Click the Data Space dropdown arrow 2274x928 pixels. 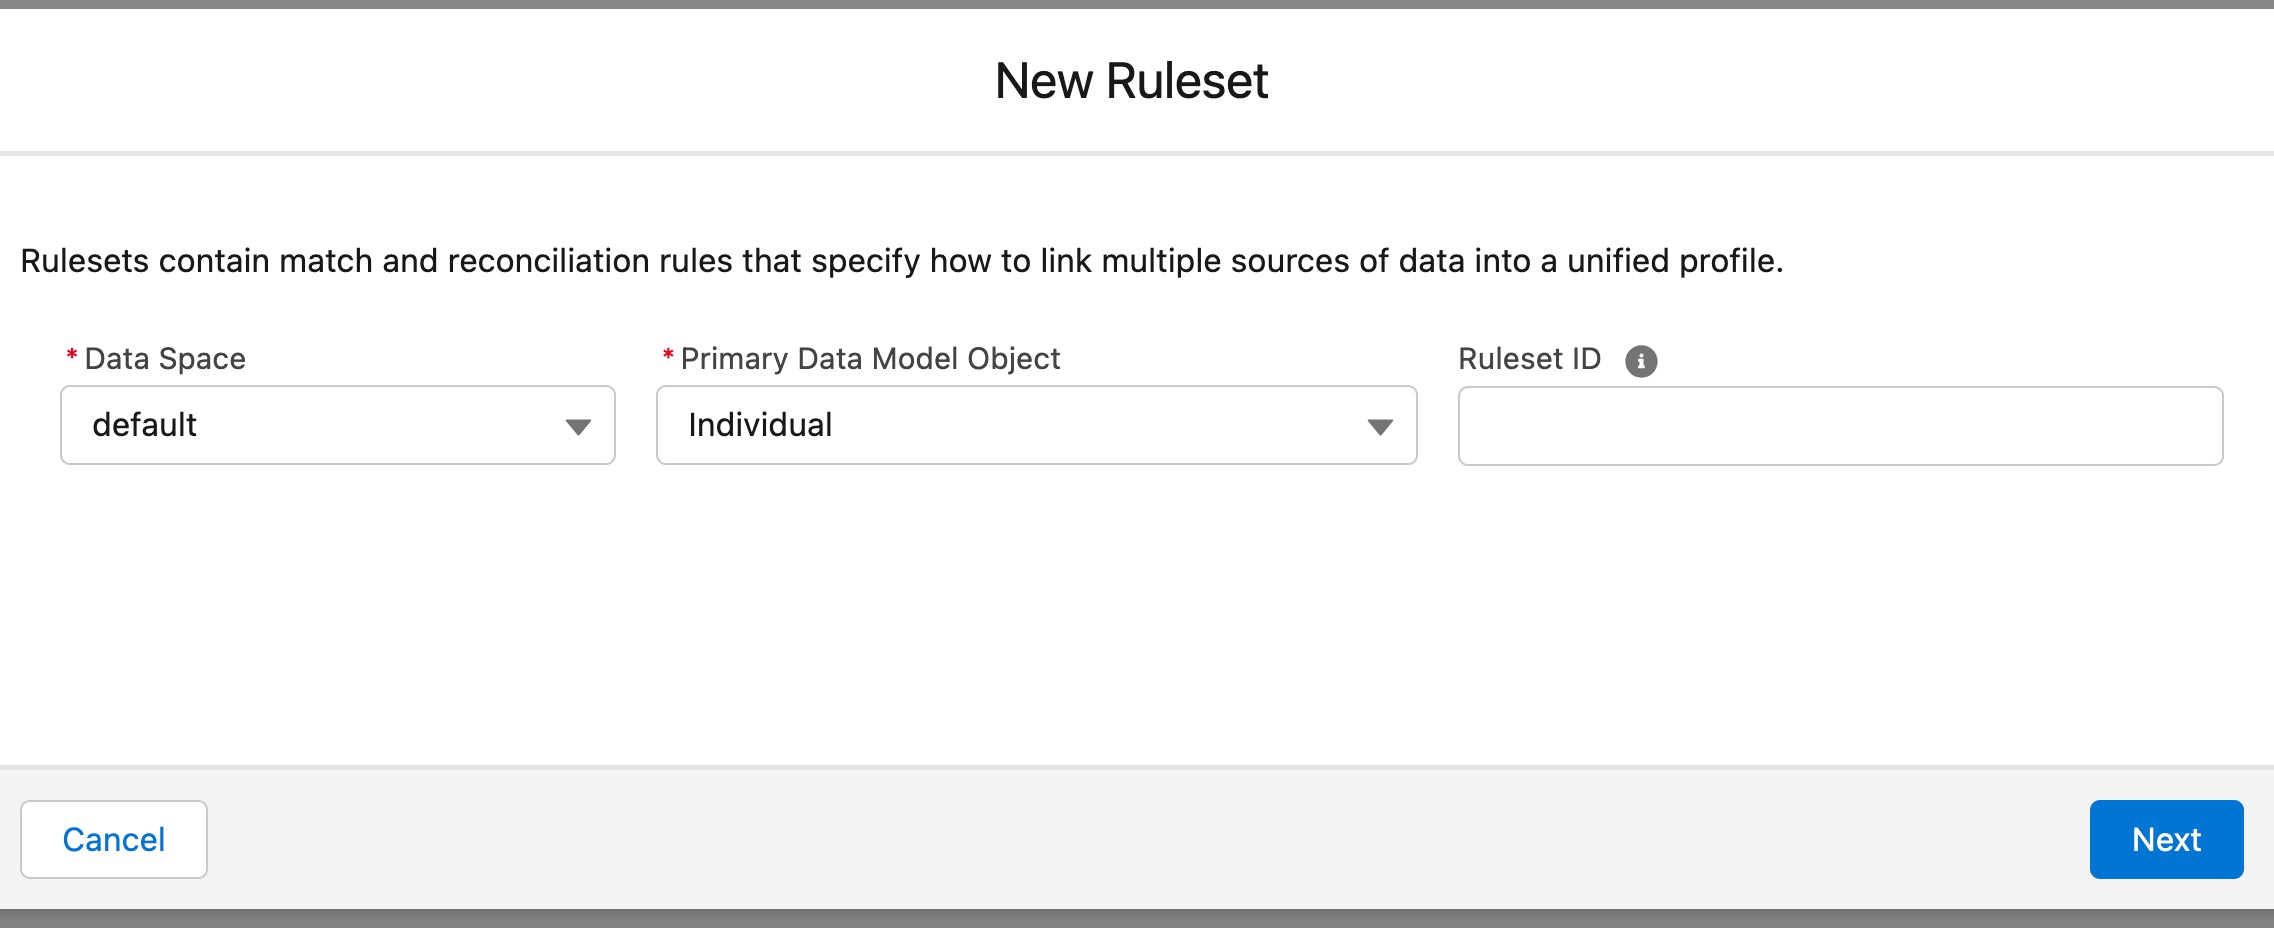click(x=578, y=427)
